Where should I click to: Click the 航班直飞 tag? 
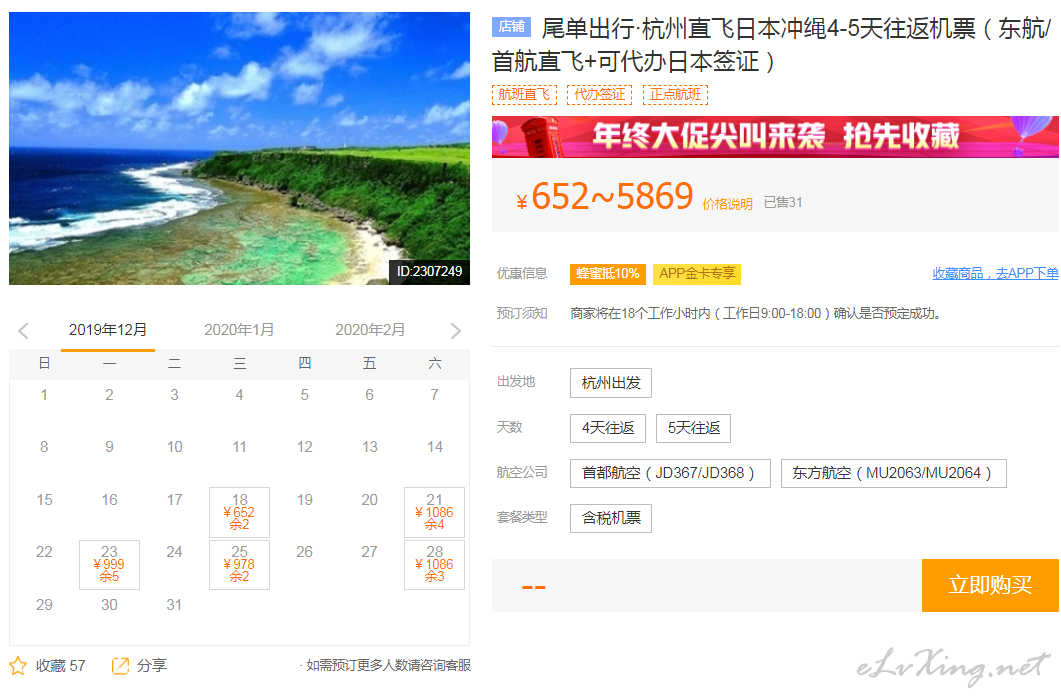[524, 95]
